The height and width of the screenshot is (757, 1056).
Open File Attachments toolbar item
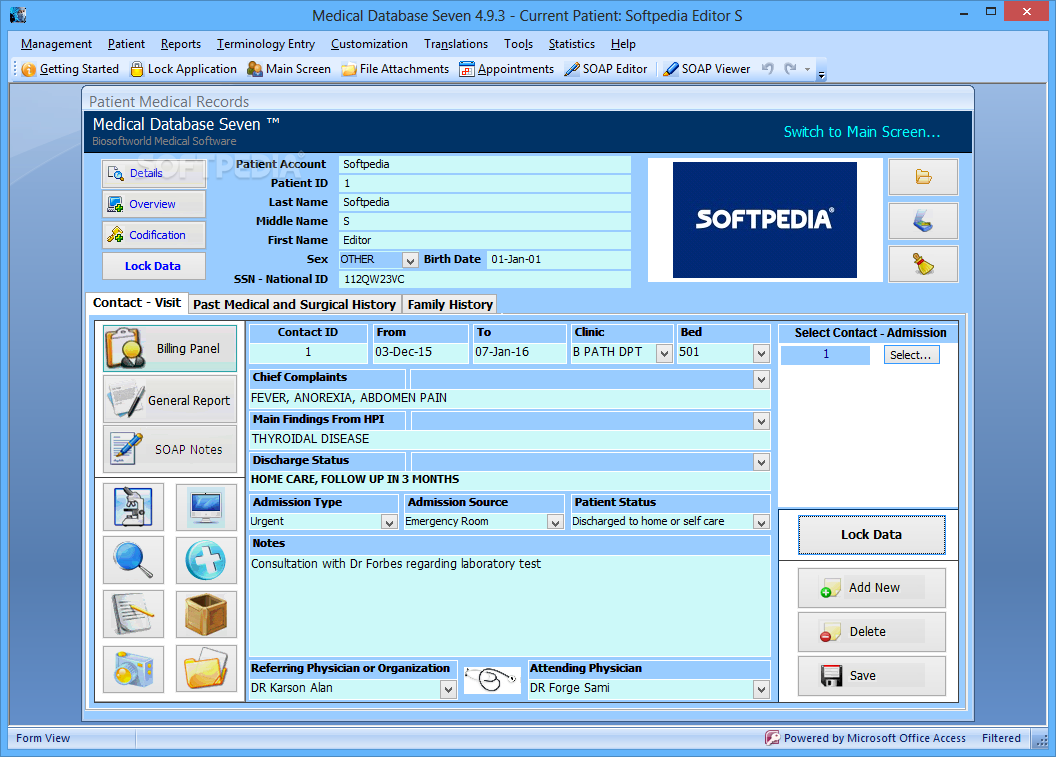(395, 69)
